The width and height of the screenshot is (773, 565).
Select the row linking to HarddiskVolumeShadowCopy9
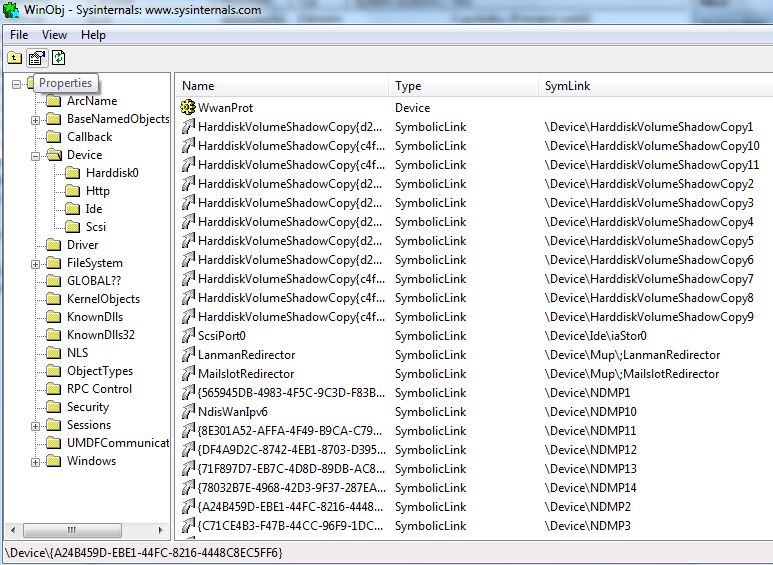tap(475, 317)
